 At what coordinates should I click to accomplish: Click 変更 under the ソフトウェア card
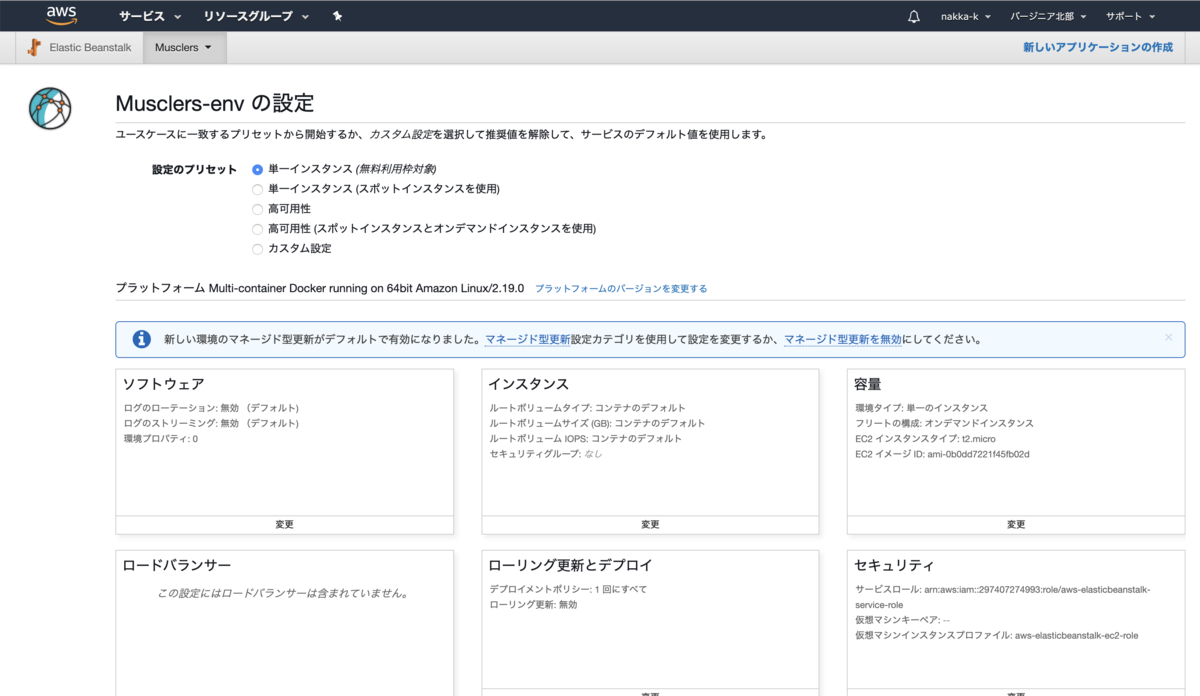(x=284, y=525)
